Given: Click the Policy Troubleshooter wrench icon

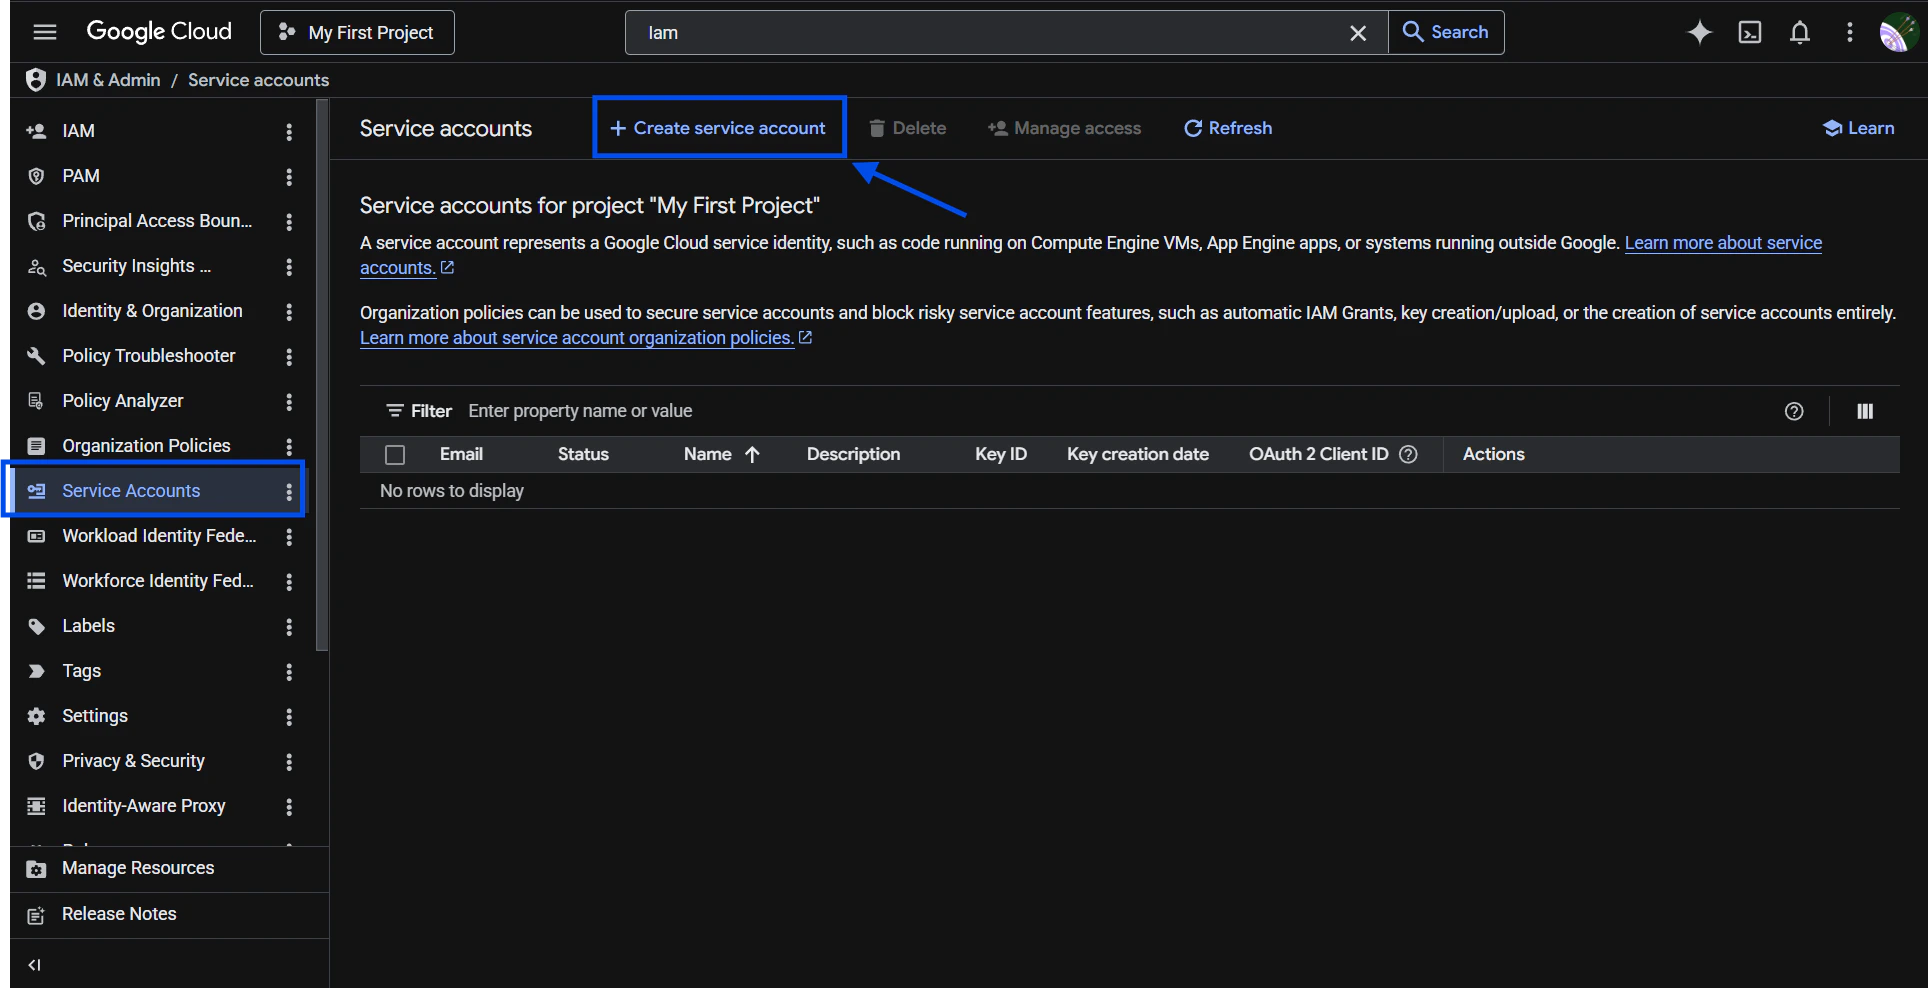Looking at the screenshot, I should [x=36, y=356].
